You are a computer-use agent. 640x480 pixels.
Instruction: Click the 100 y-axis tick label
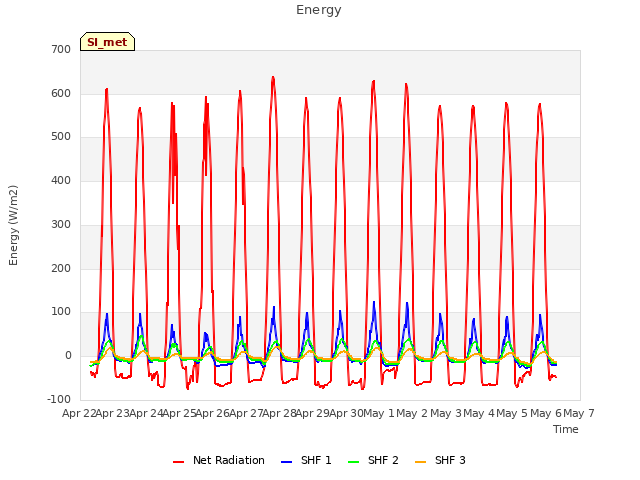[61, 312]
